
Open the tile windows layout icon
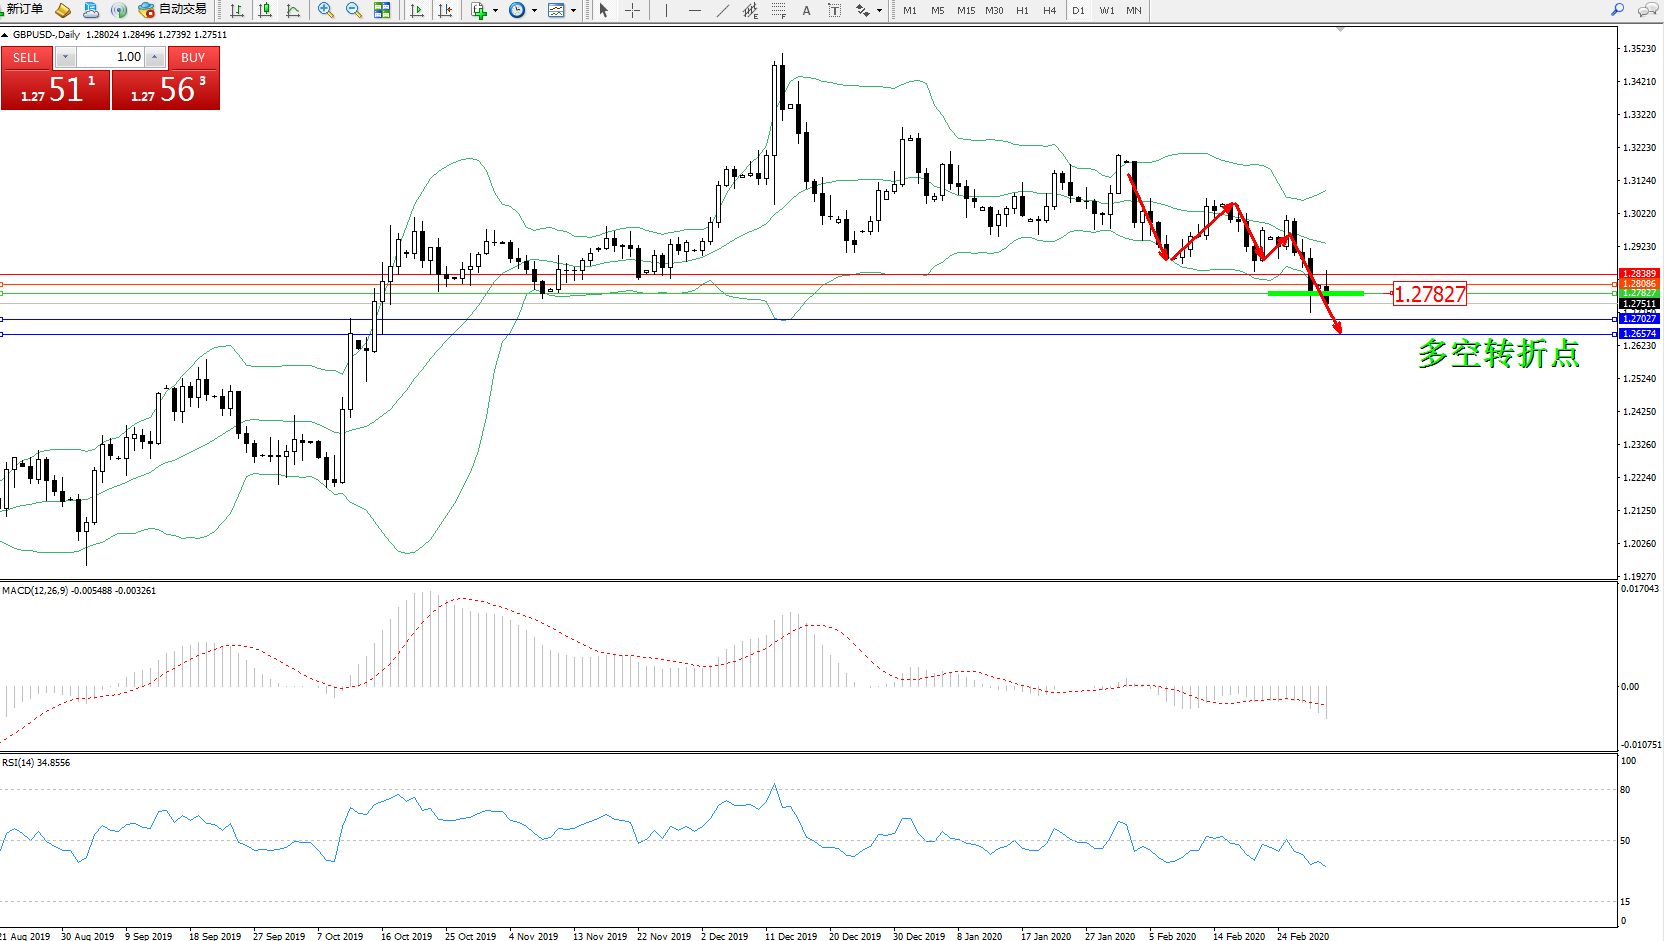coord(382,10)
